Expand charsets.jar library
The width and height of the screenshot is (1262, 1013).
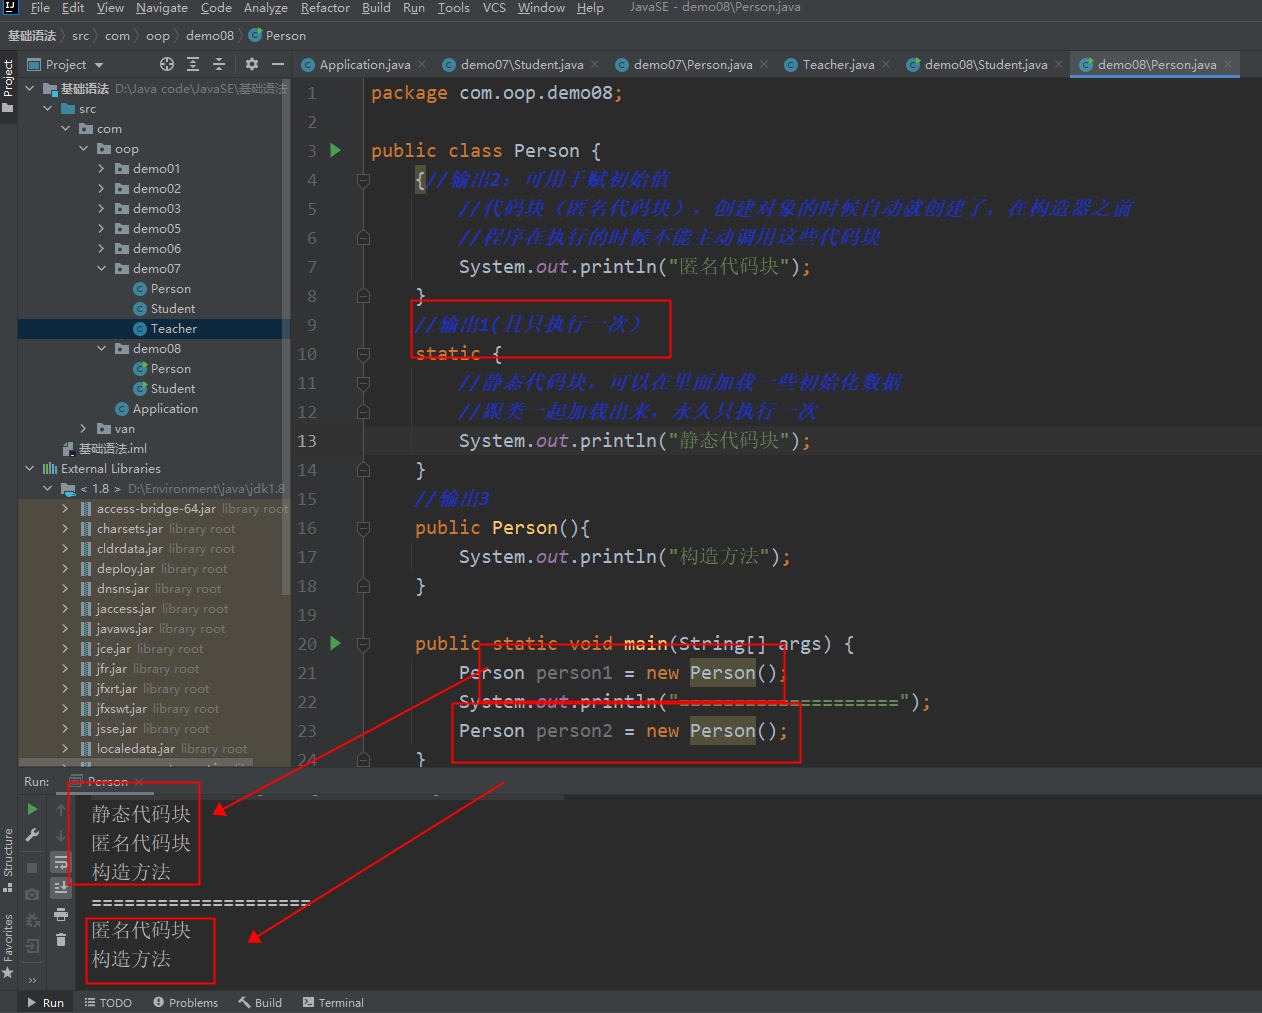66,528
